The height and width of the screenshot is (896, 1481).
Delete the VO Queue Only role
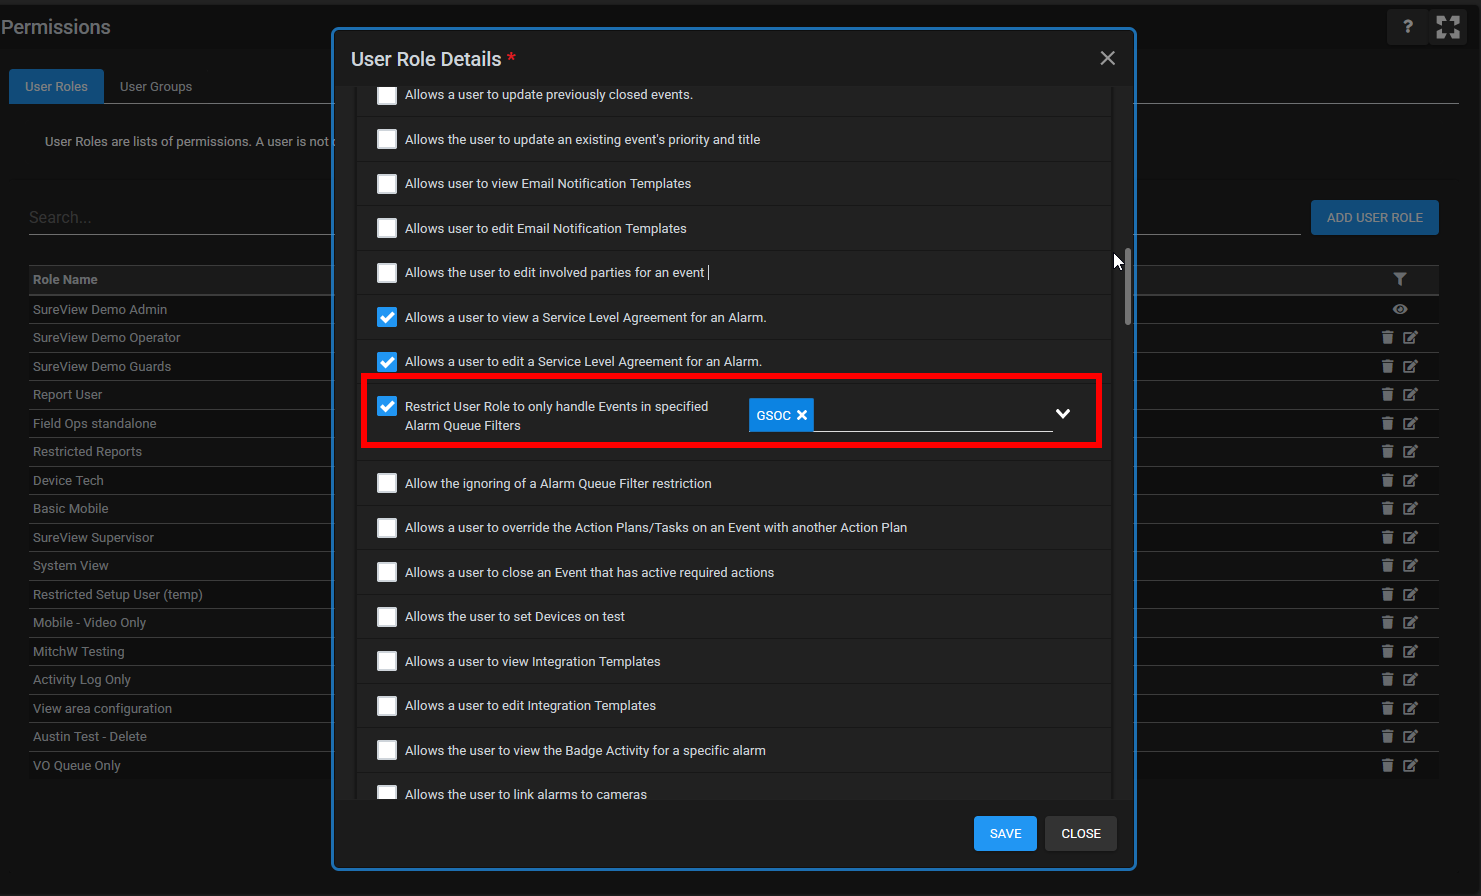point(1387,765)
